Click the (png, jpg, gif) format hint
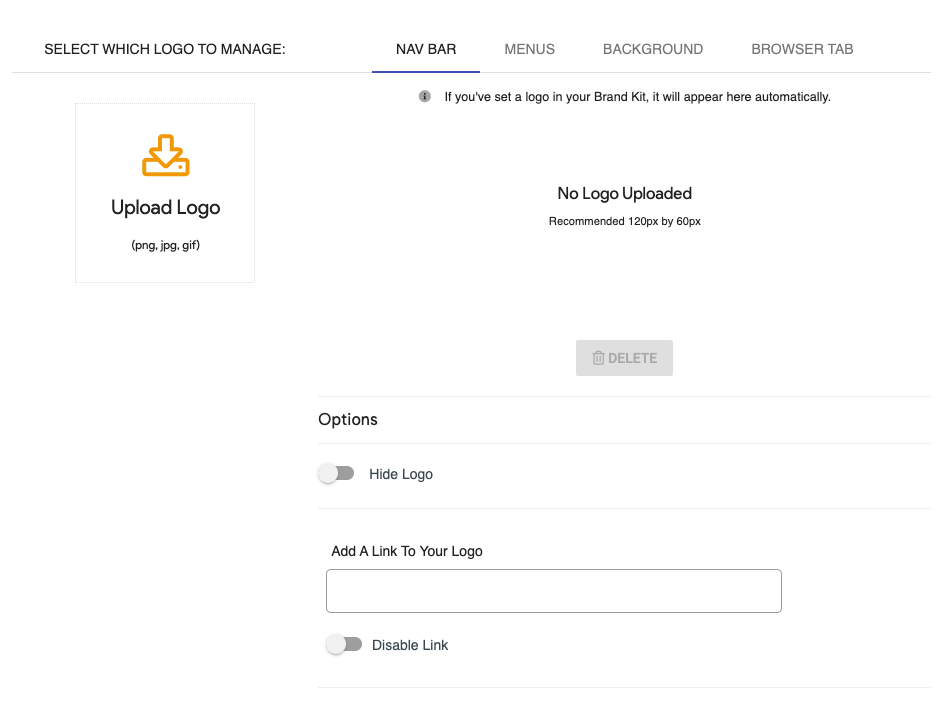 165,245
